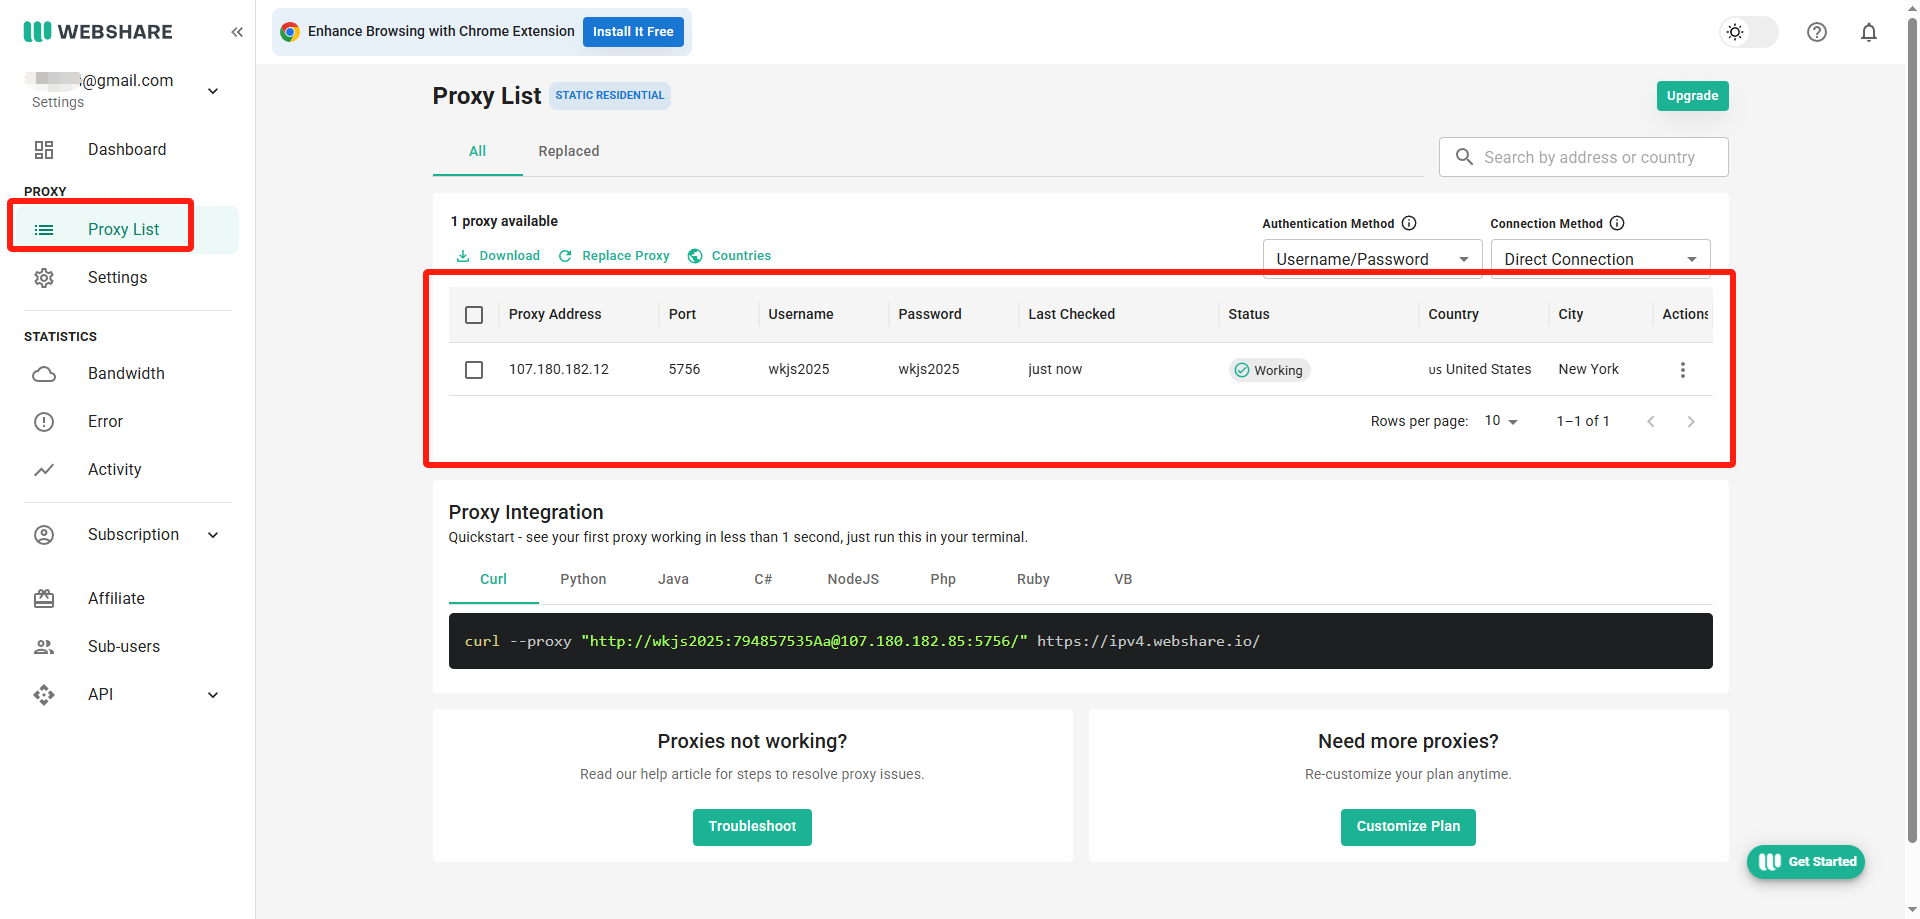Click the Last Checked column header

1071,315
